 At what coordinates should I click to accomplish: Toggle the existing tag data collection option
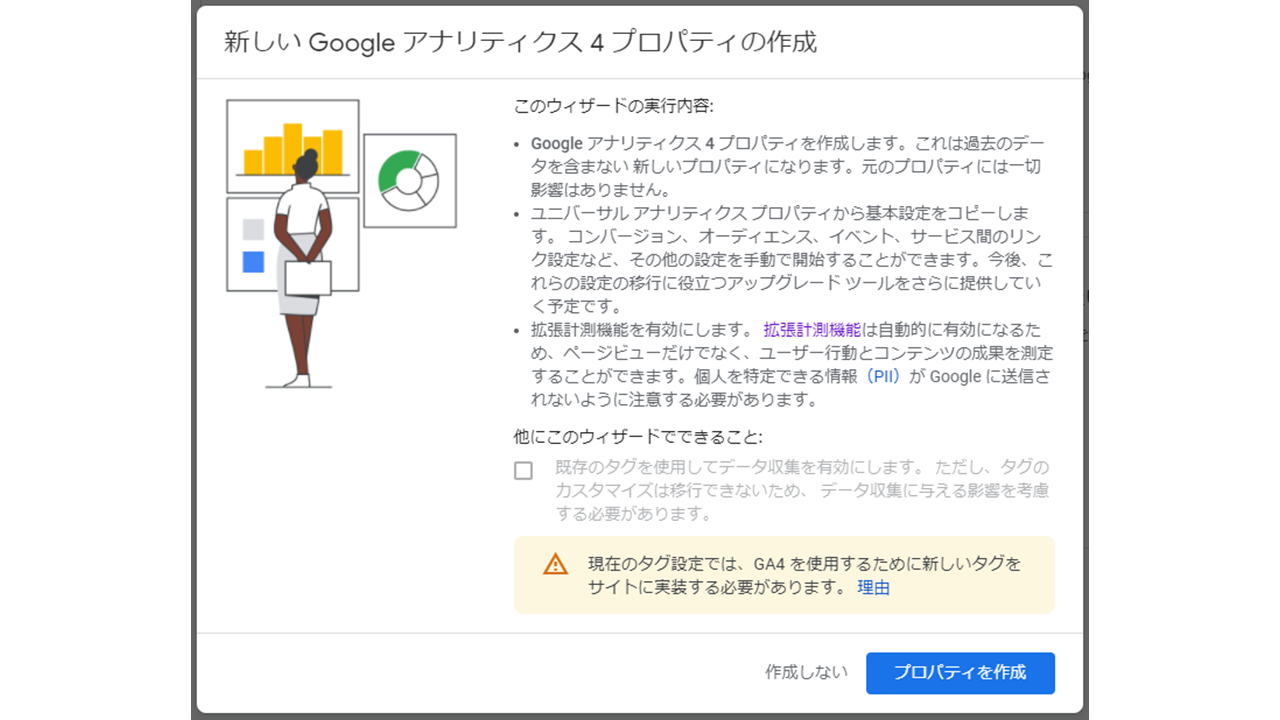pos(522,470)
